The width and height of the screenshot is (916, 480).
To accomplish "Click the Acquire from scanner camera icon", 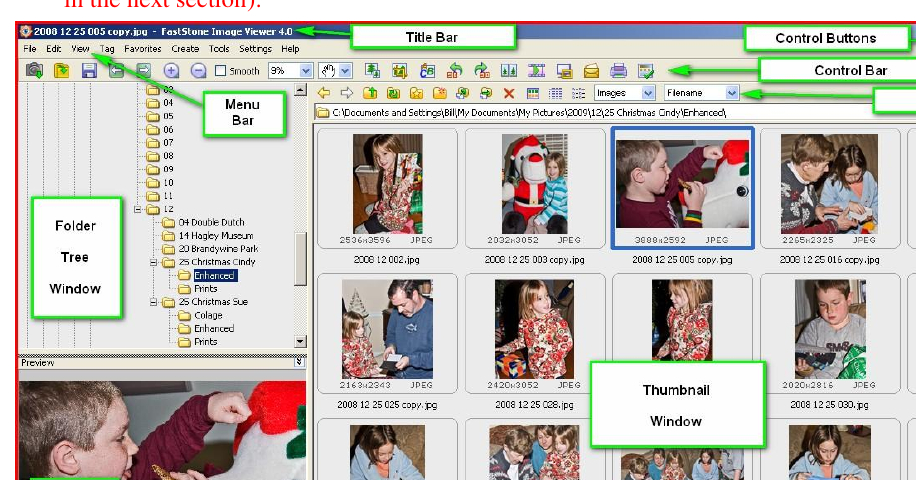I will 34,71.
